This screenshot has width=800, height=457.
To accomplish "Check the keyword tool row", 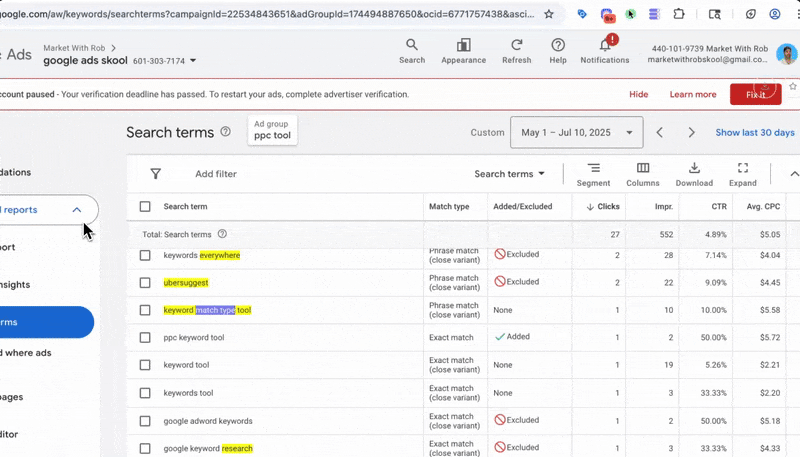I will [x=145, y=365].
